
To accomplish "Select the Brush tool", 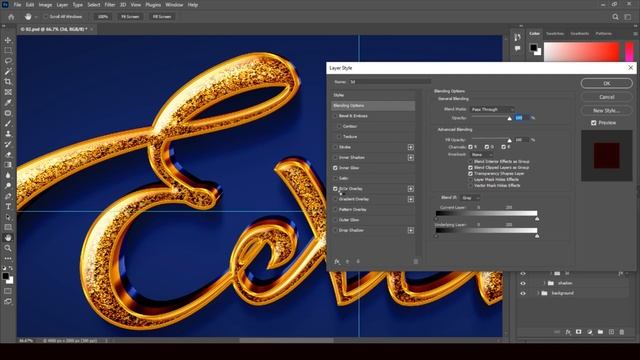I will [x=8, y=123].
